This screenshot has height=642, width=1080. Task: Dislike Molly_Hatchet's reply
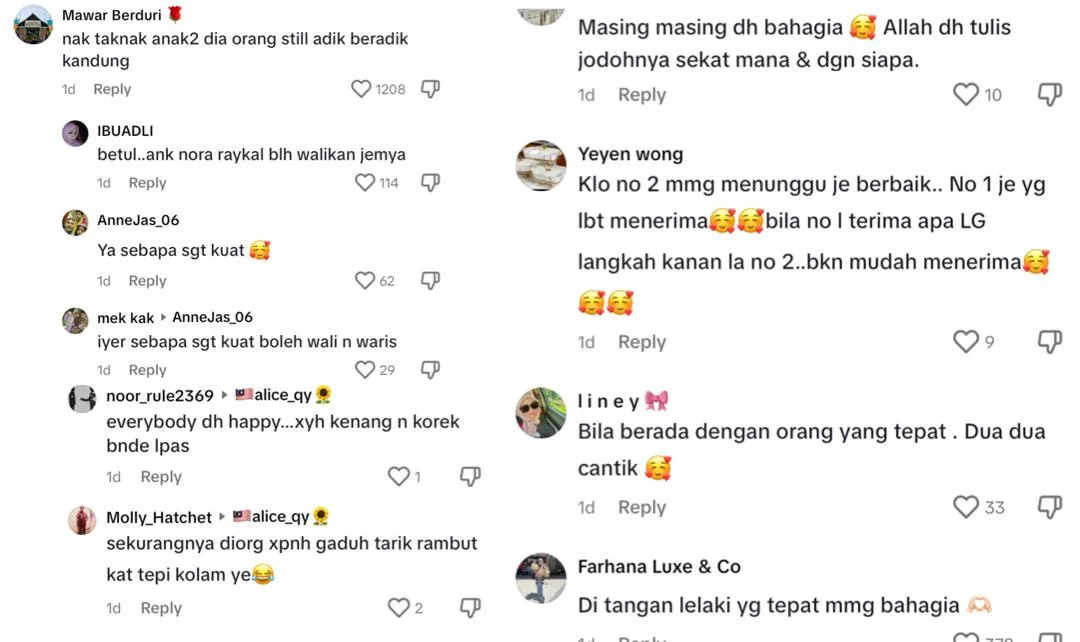[470, 608]
